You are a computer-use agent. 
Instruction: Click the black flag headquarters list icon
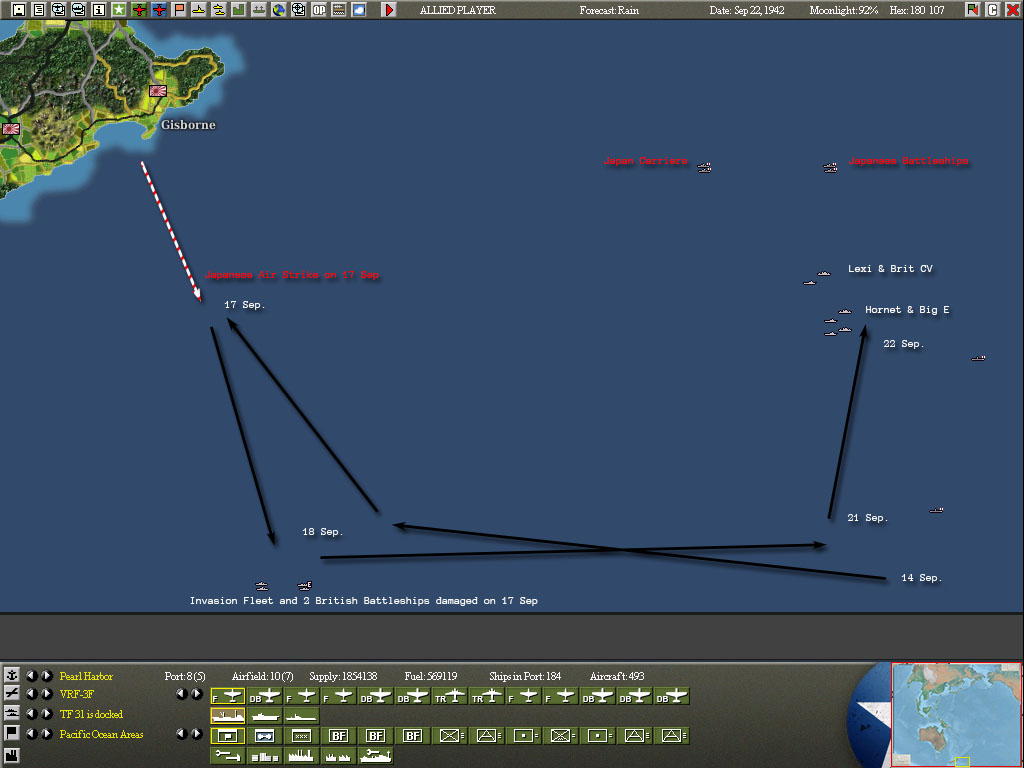pos(11,733)
